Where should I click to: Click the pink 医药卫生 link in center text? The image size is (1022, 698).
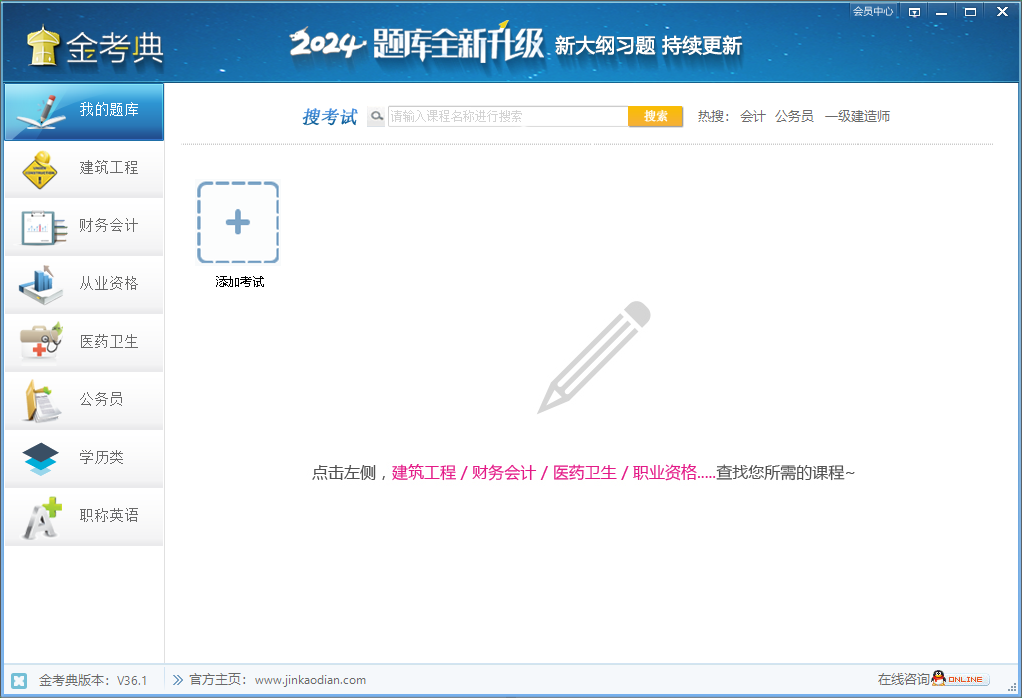point(584,473)
